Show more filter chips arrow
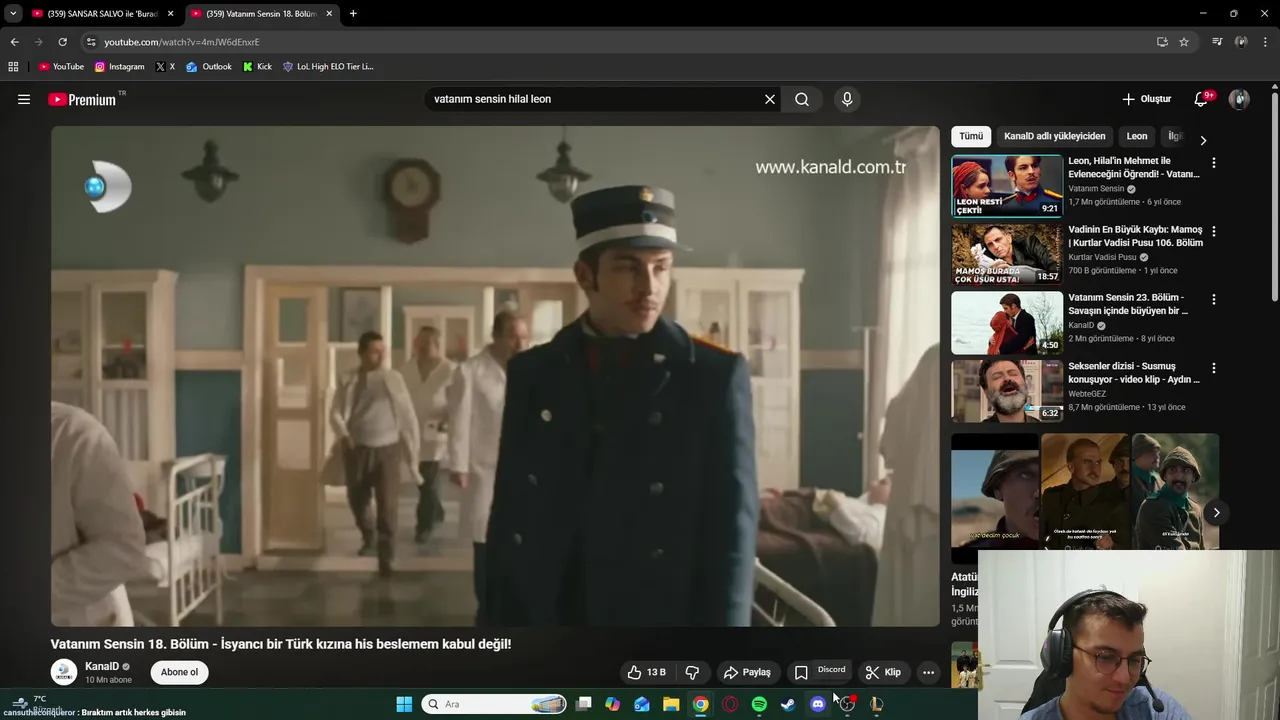 click(1203, 140)
